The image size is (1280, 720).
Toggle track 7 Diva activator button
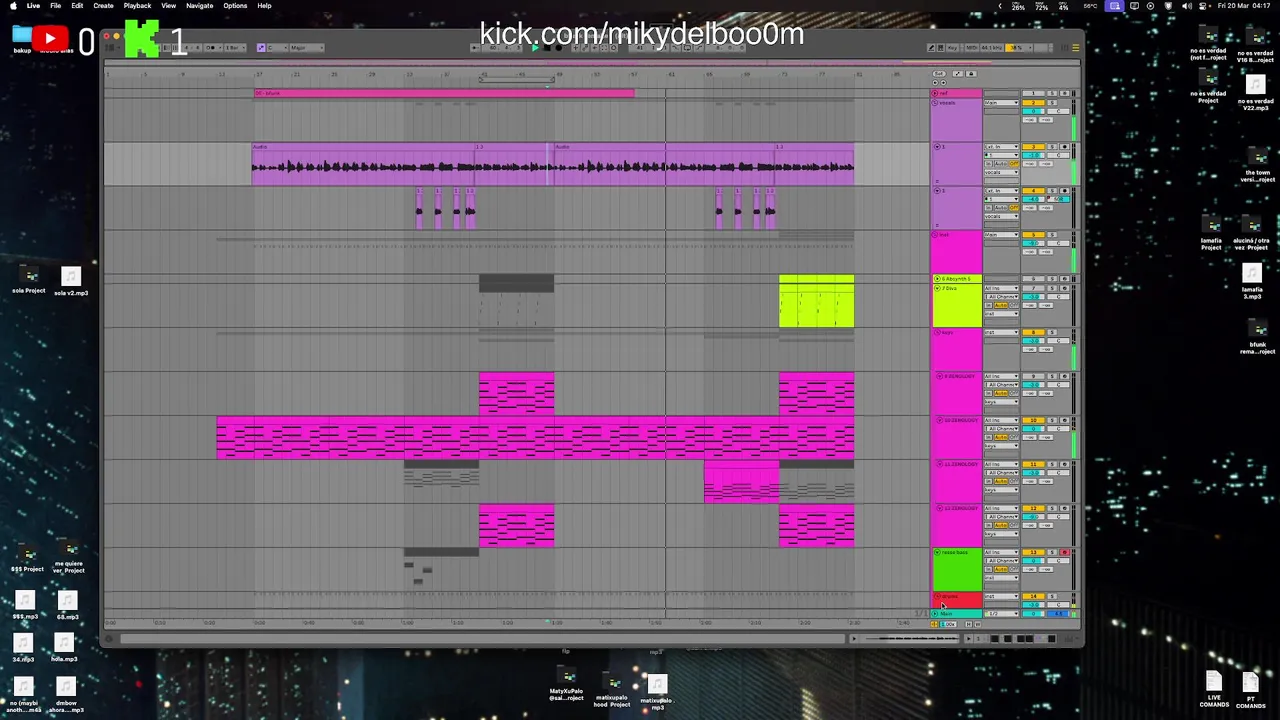point(1033,288)
